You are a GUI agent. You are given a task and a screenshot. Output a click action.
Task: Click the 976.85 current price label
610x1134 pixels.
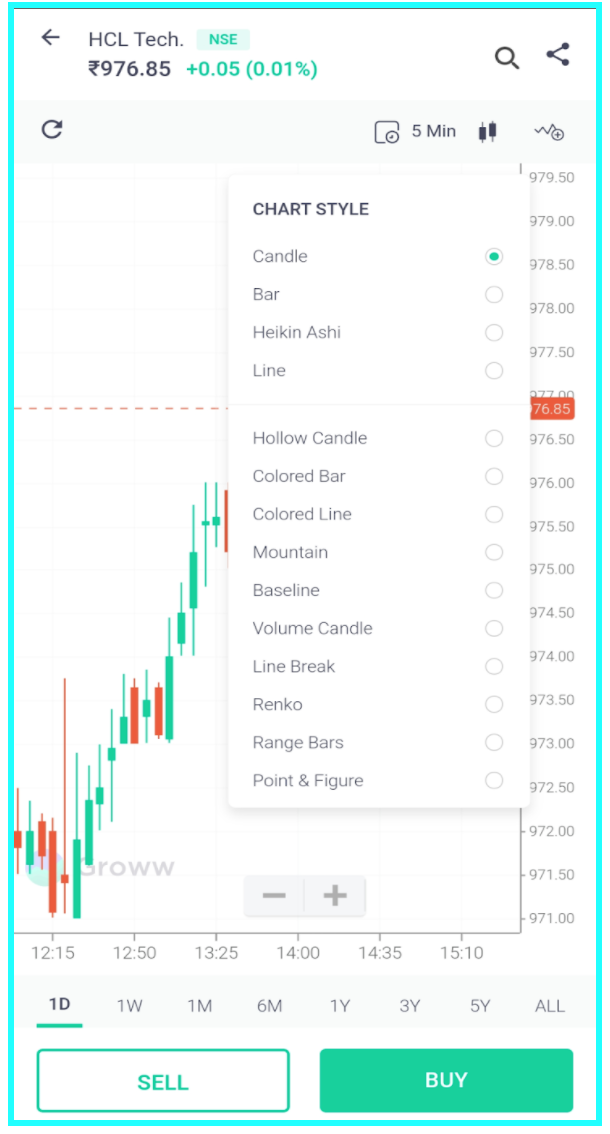coord(550,409)
